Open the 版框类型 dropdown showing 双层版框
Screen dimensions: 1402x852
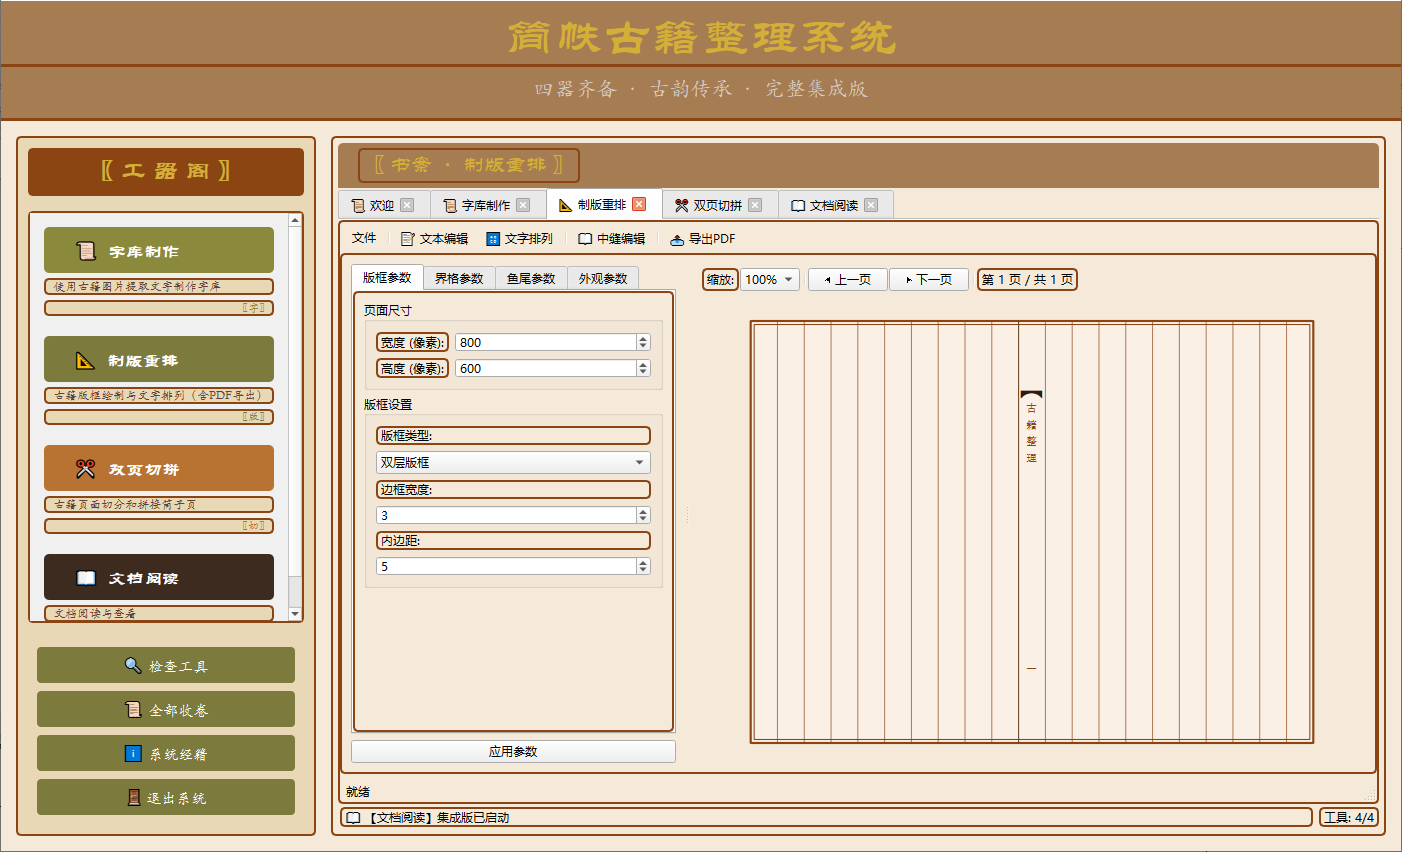(513, 462)
